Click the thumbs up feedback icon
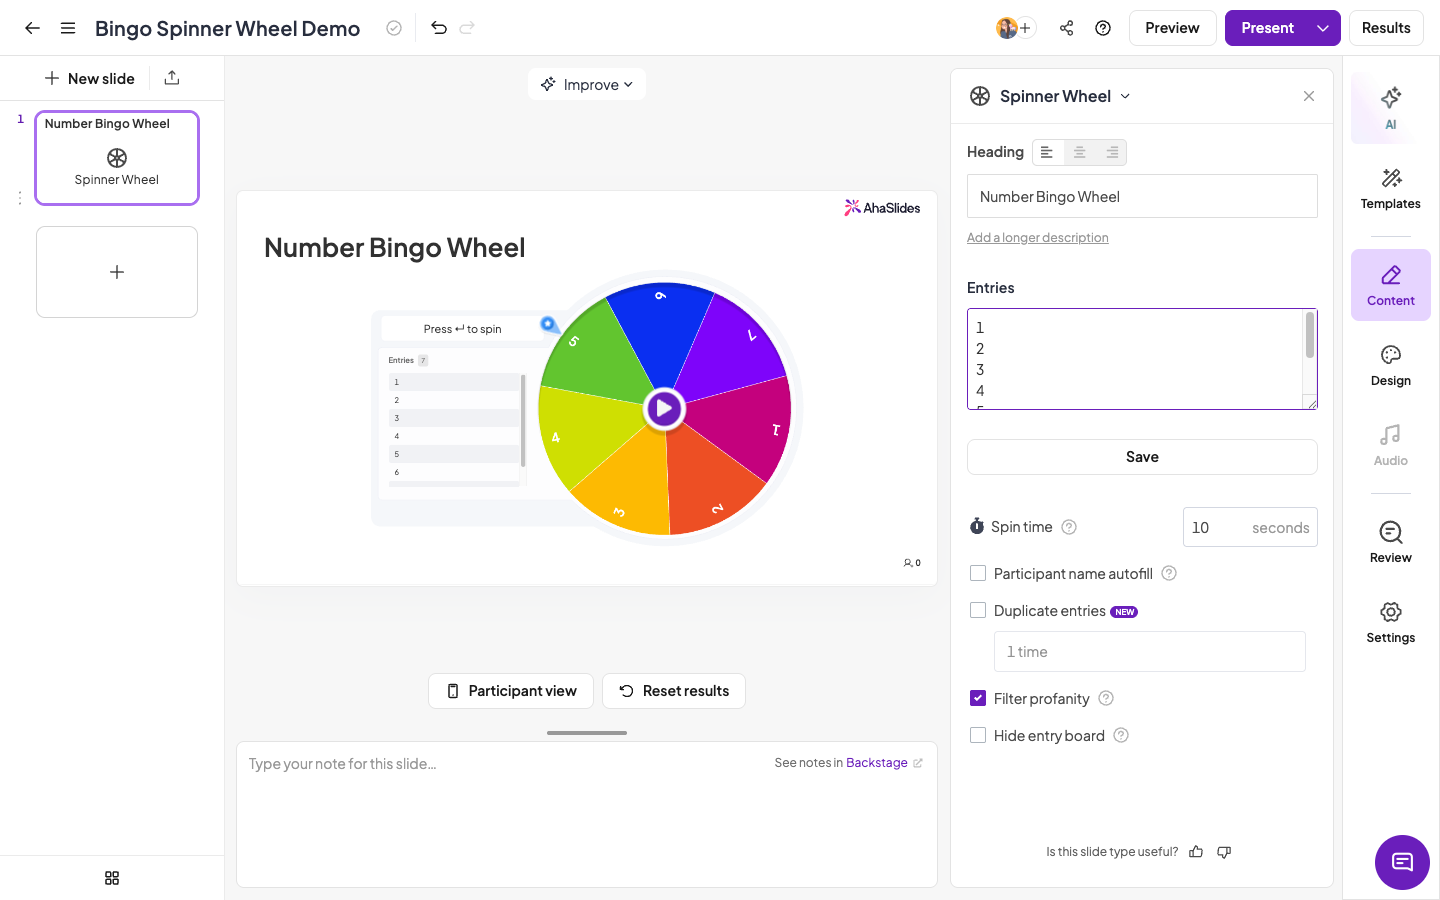The width and height of the screenshot is (1440, 900). [x=1196, y=852]
